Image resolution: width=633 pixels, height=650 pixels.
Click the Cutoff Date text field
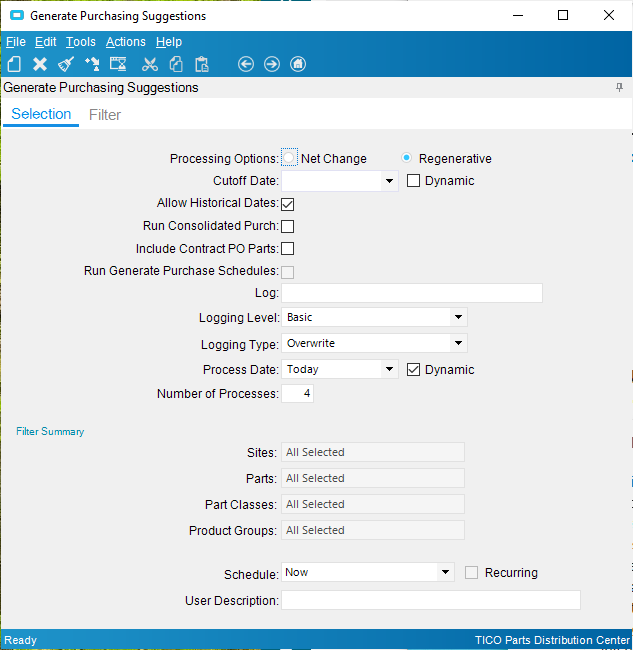coord(331,181)
